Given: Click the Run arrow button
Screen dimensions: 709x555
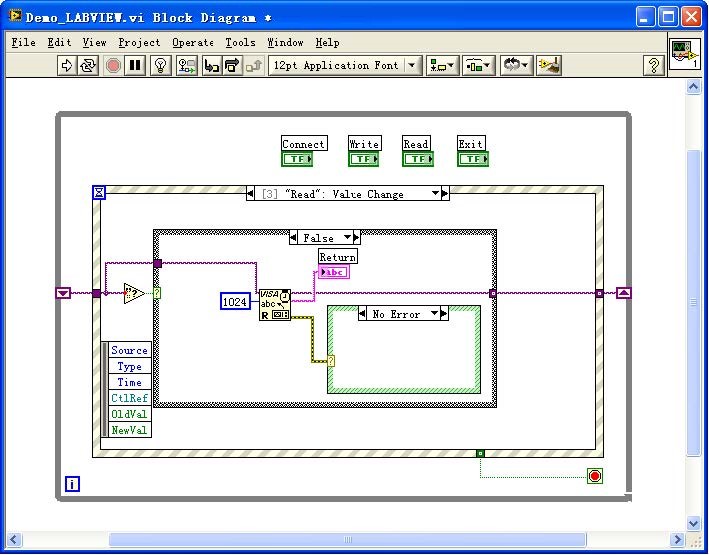Looking at the screenshot, I should tap(67, 66).
